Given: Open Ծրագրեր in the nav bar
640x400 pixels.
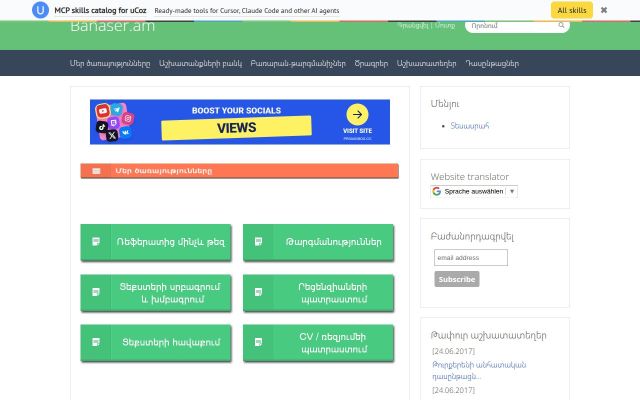Looking at the screenshot, I should [371, 63].
